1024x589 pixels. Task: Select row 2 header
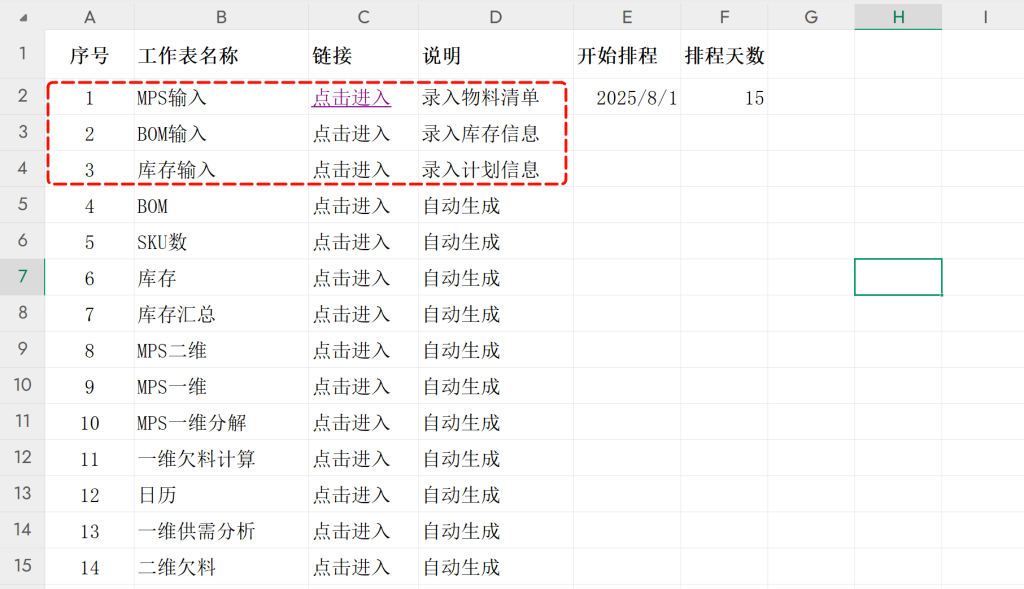(22, 97)
